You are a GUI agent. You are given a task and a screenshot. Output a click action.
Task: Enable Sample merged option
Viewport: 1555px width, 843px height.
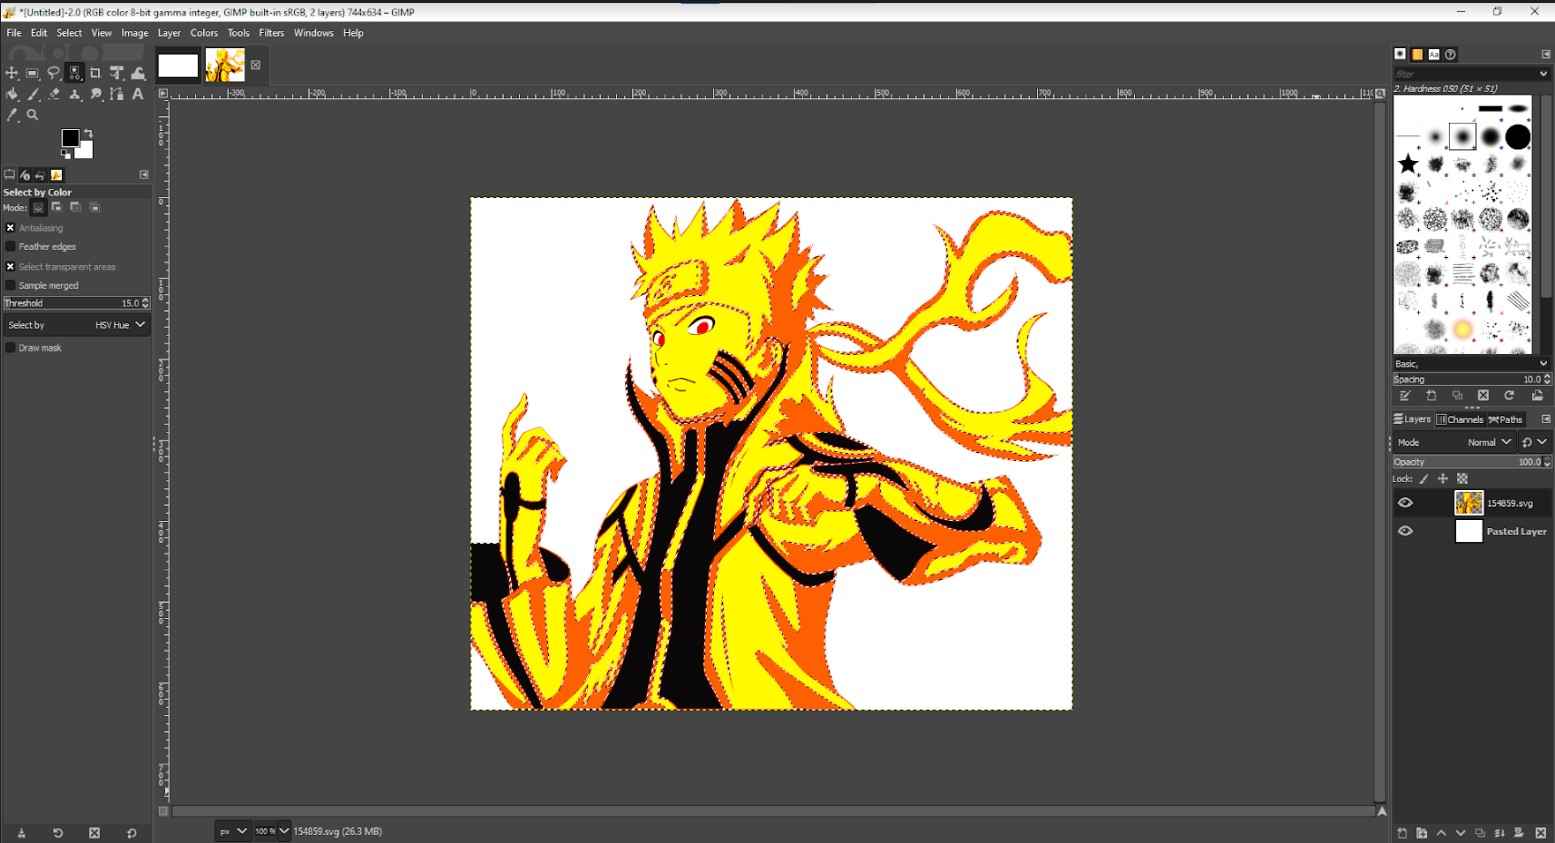tap(10, 285)
